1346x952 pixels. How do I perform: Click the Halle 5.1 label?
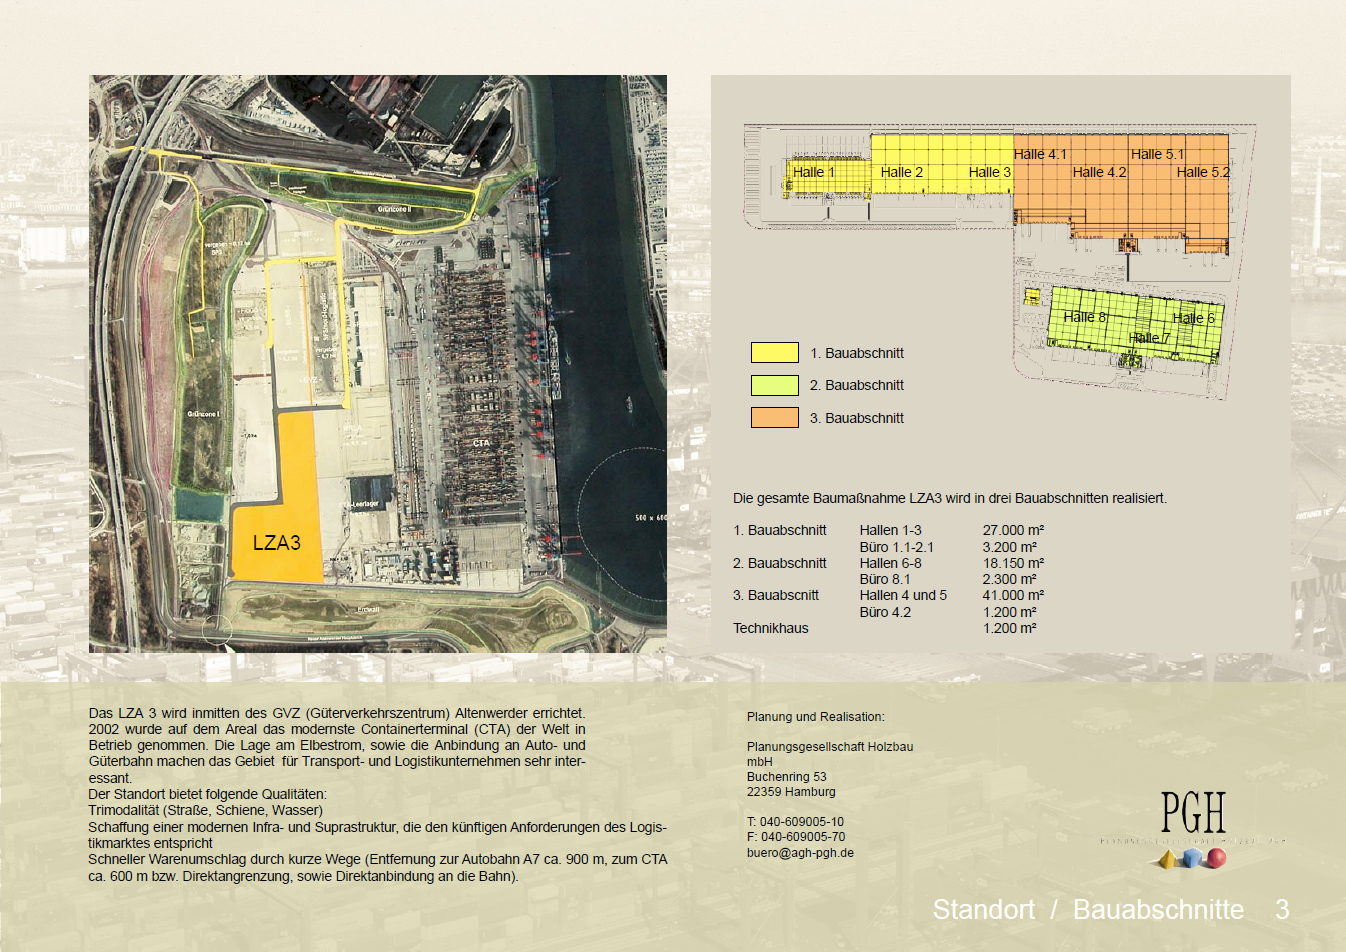coord(1157,154)
